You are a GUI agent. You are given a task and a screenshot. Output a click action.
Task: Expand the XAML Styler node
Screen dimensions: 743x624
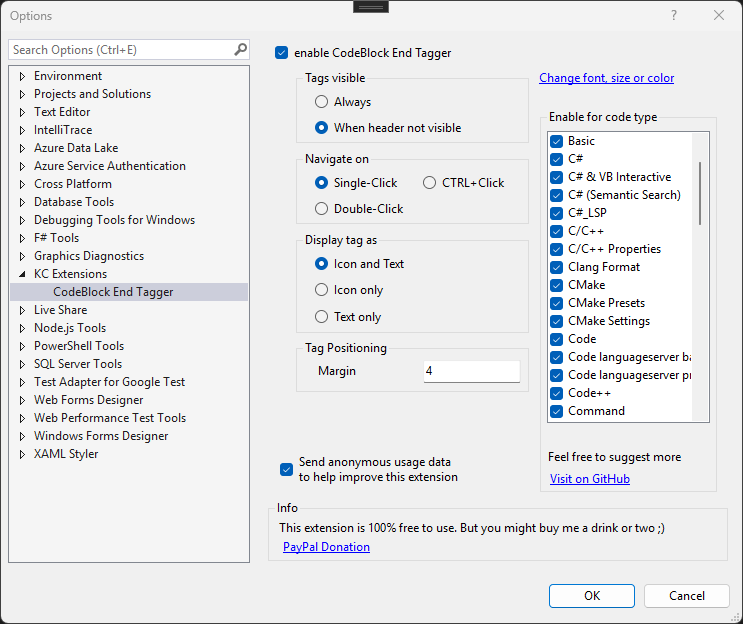tap(22, 454)
